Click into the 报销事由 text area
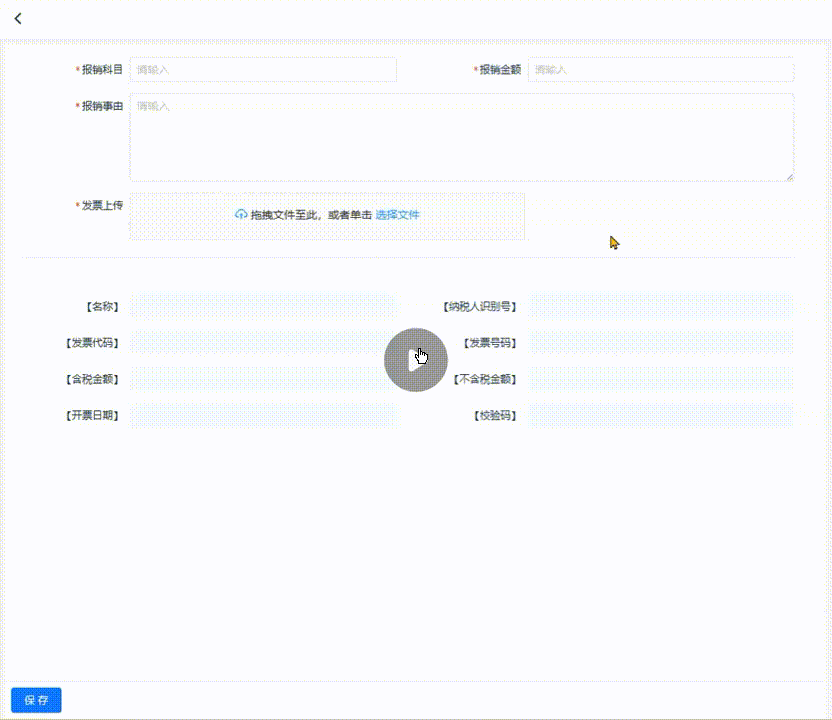 click(x=462, y=137)
